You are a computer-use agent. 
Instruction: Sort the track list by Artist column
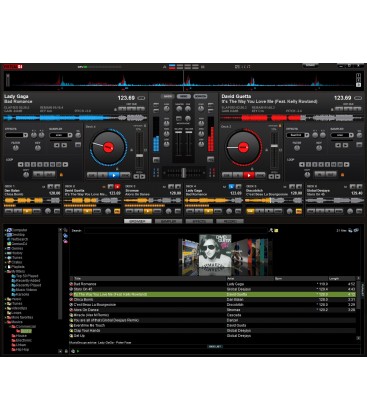pyautogui.click(x=250, y=279)
